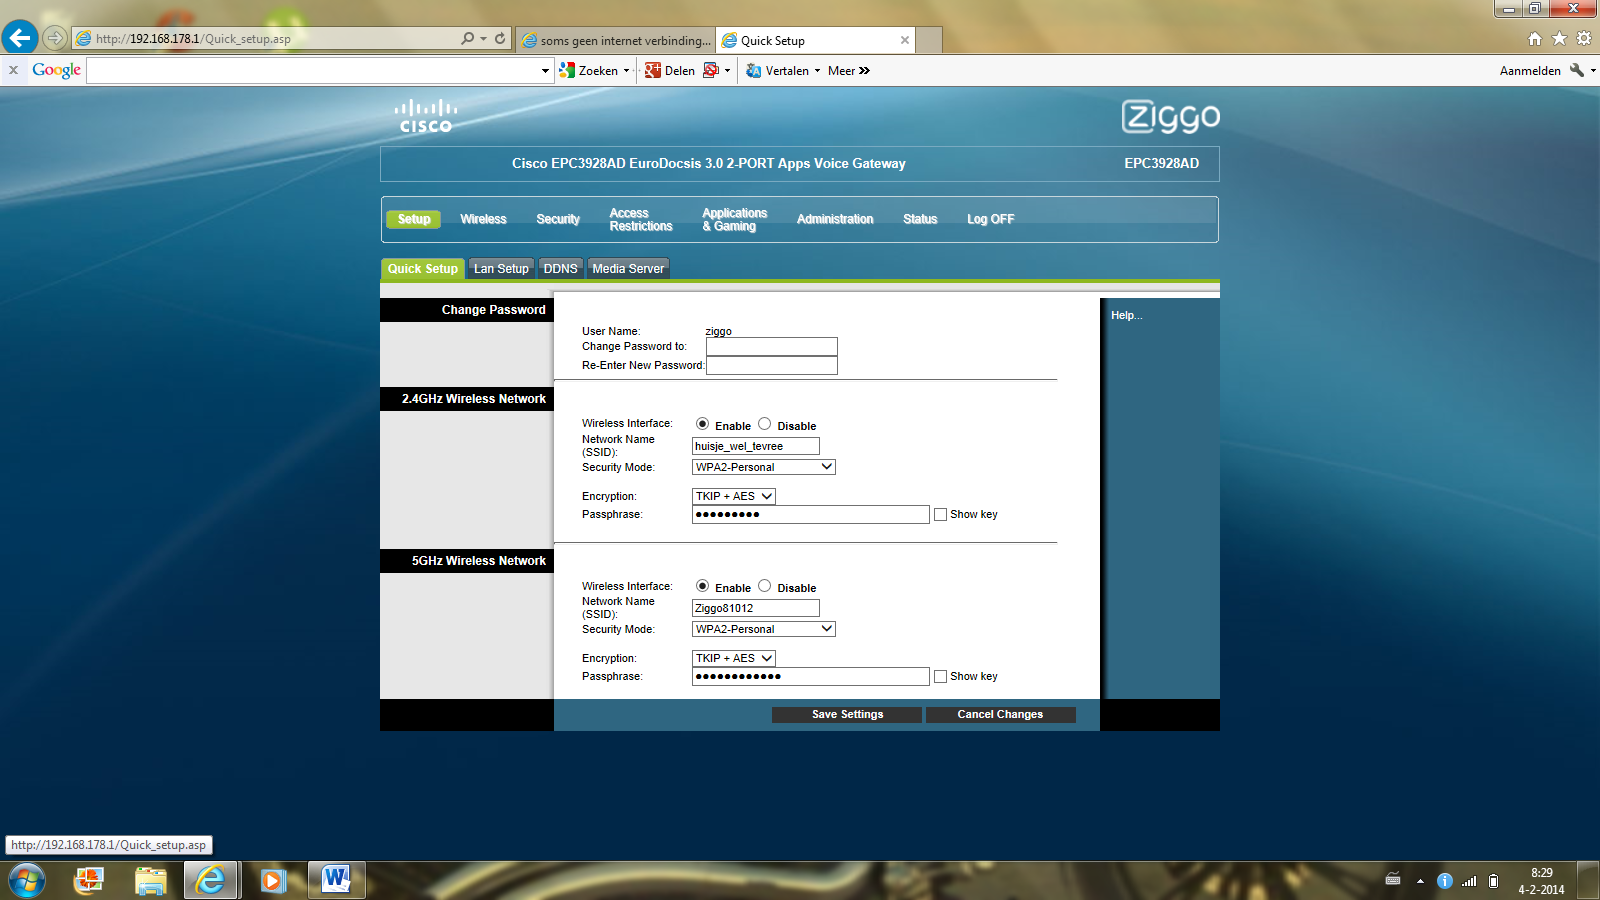Open the Wireless menu

(x=483, y=219)
